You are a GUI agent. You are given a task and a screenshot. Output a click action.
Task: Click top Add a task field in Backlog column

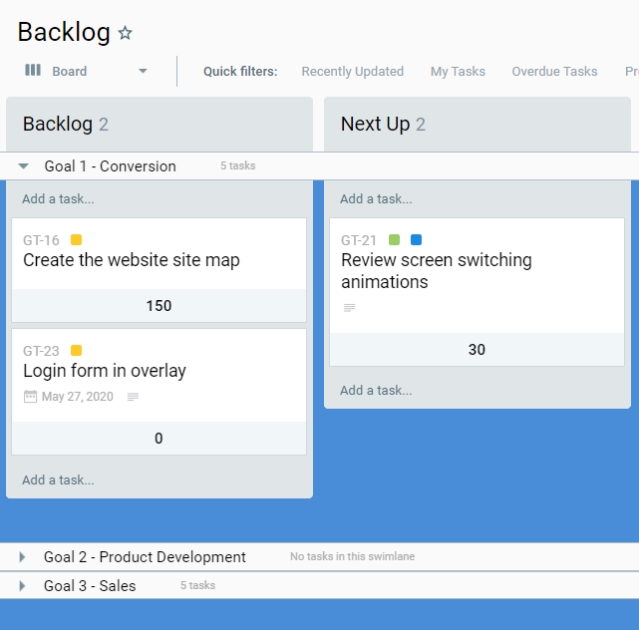point(58,199)
